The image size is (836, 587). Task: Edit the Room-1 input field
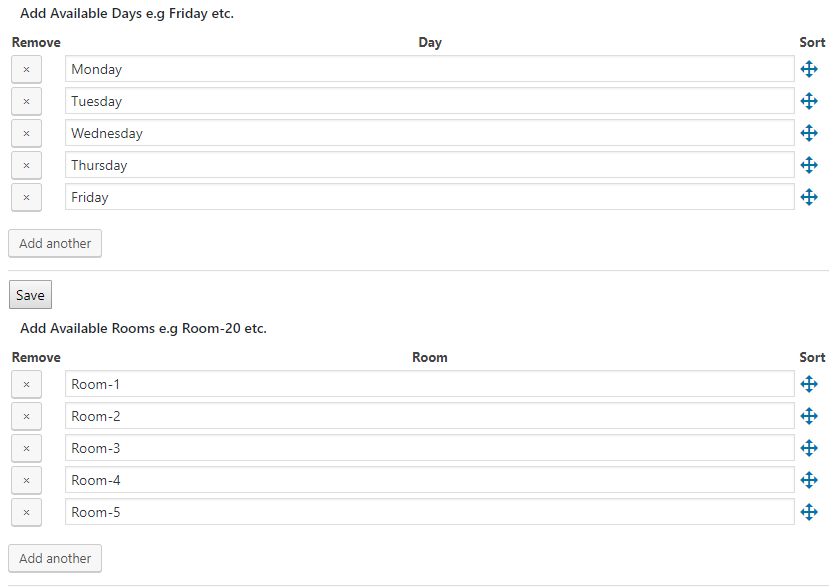click(430, 384)
